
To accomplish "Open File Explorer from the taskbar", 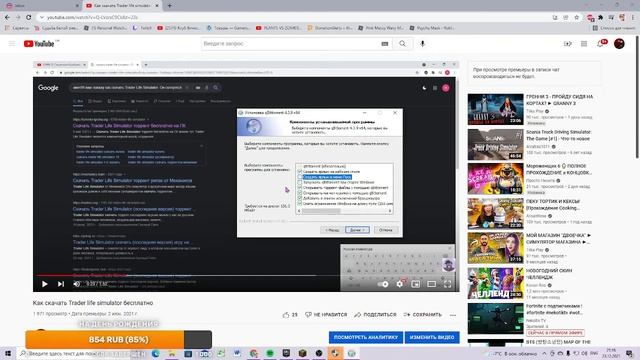I will click(x=172, y=353).
